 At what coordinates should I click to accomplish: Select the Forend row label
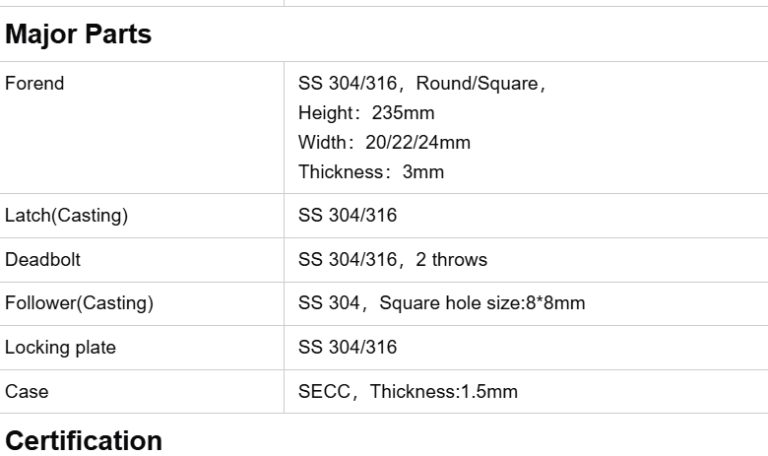point(34,84)
